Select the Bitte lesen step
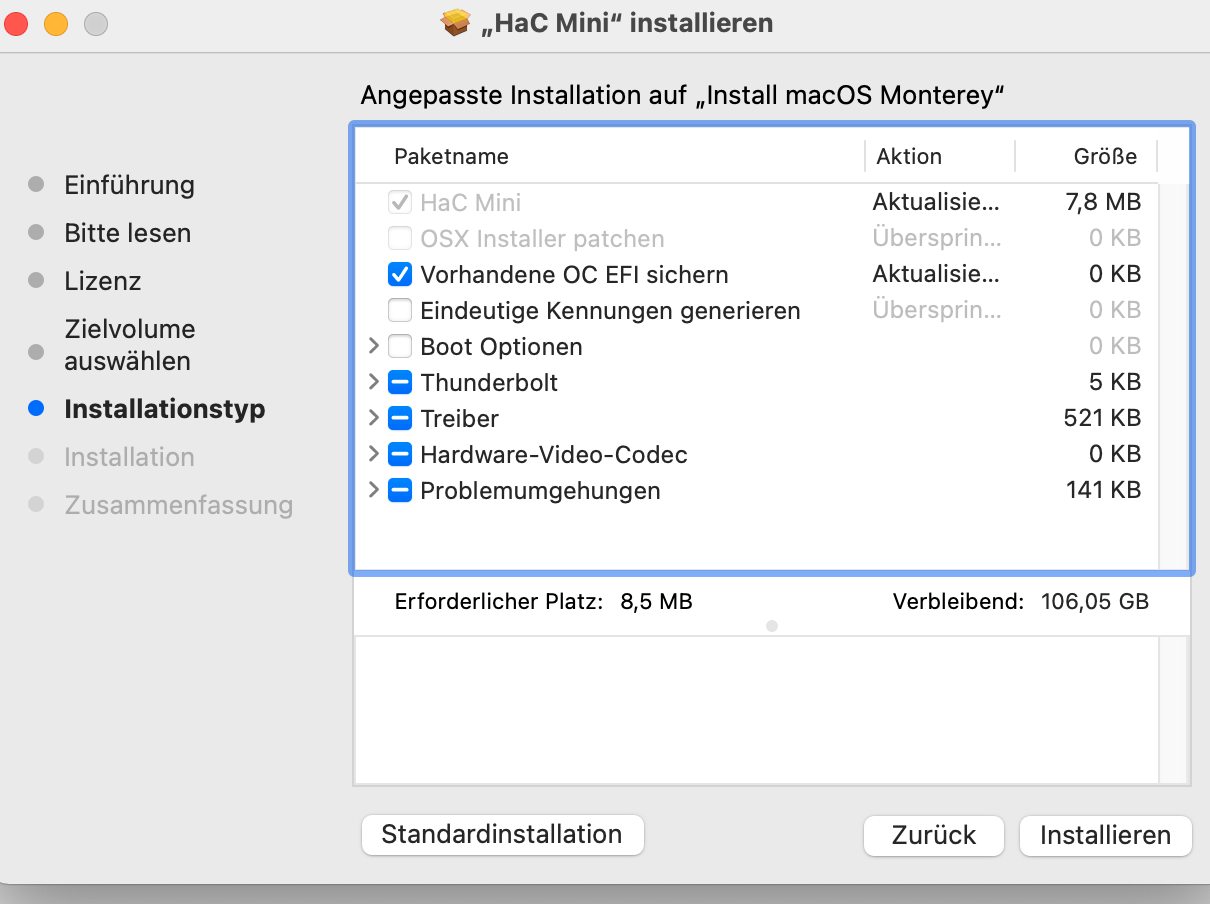Screen dimensions: 1210x904 pos(127,233)
